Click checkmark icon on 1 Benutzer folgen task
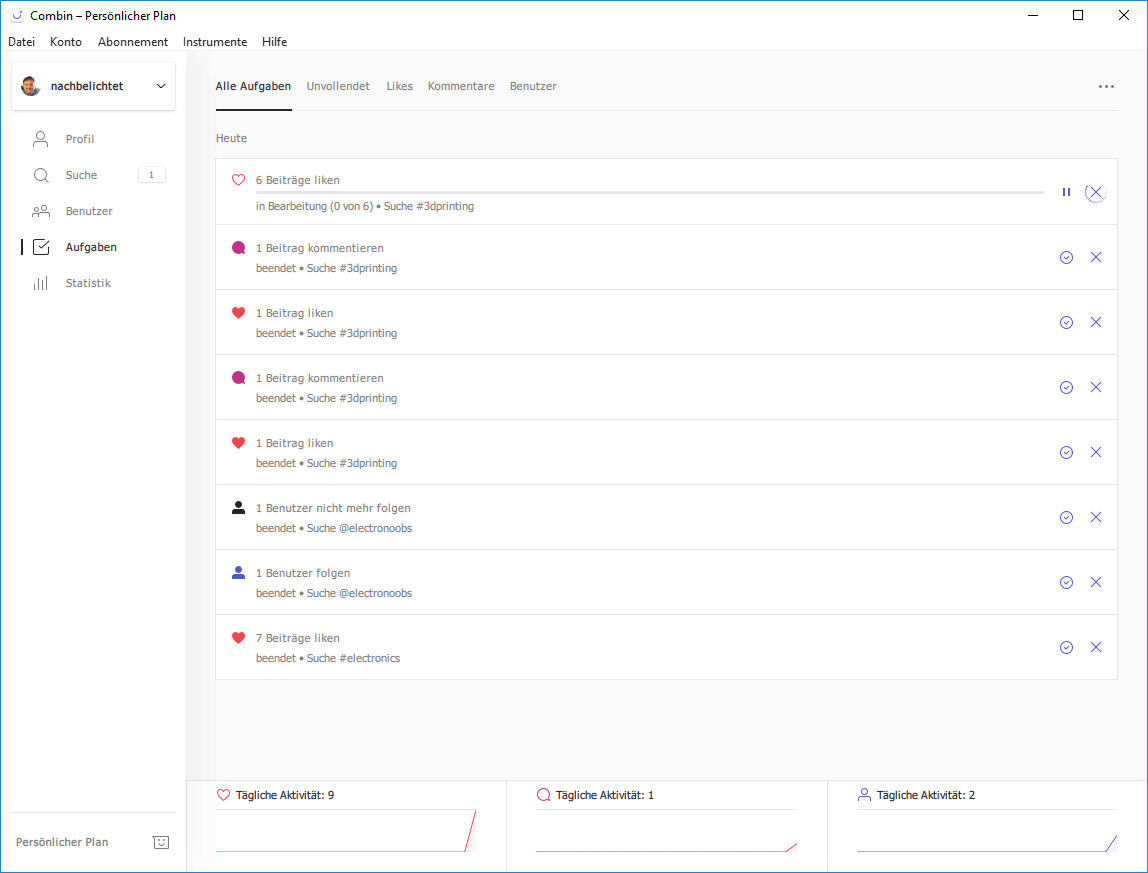The image size is (1148, 873). point(1066,582)
